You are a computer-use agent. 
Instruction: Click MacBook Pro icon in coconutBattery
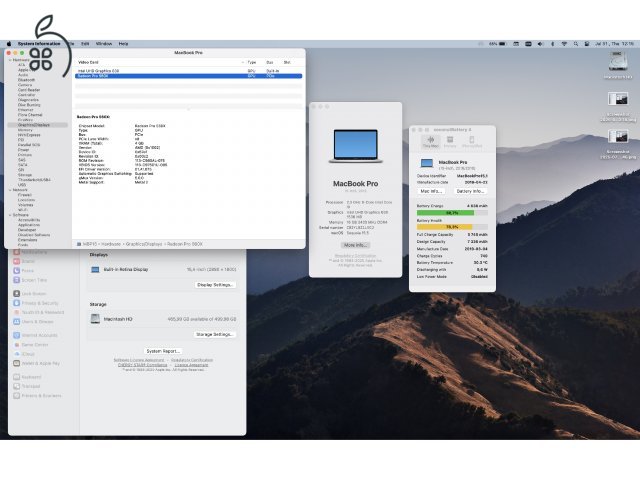click(427, 164)
